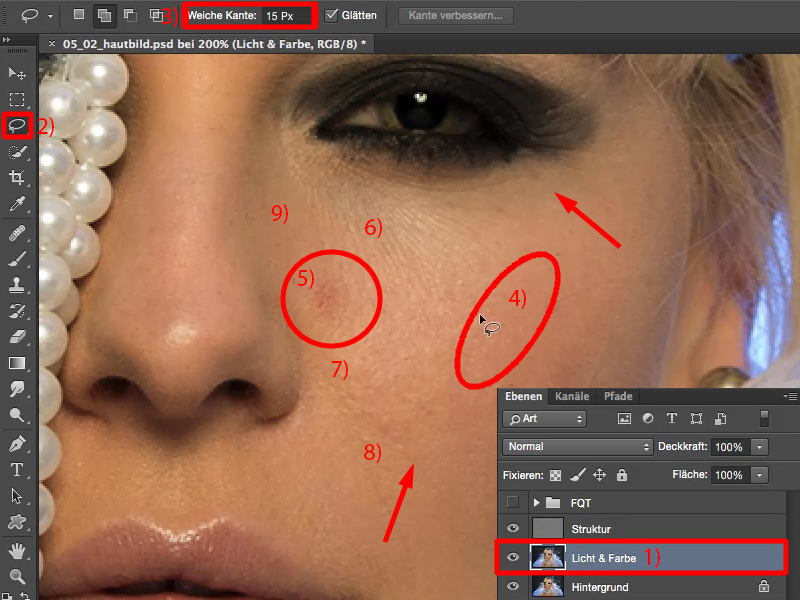Viewport: 800px width, 600px height.
Task: Switch to the Kanäle tab
Action: 572,396
